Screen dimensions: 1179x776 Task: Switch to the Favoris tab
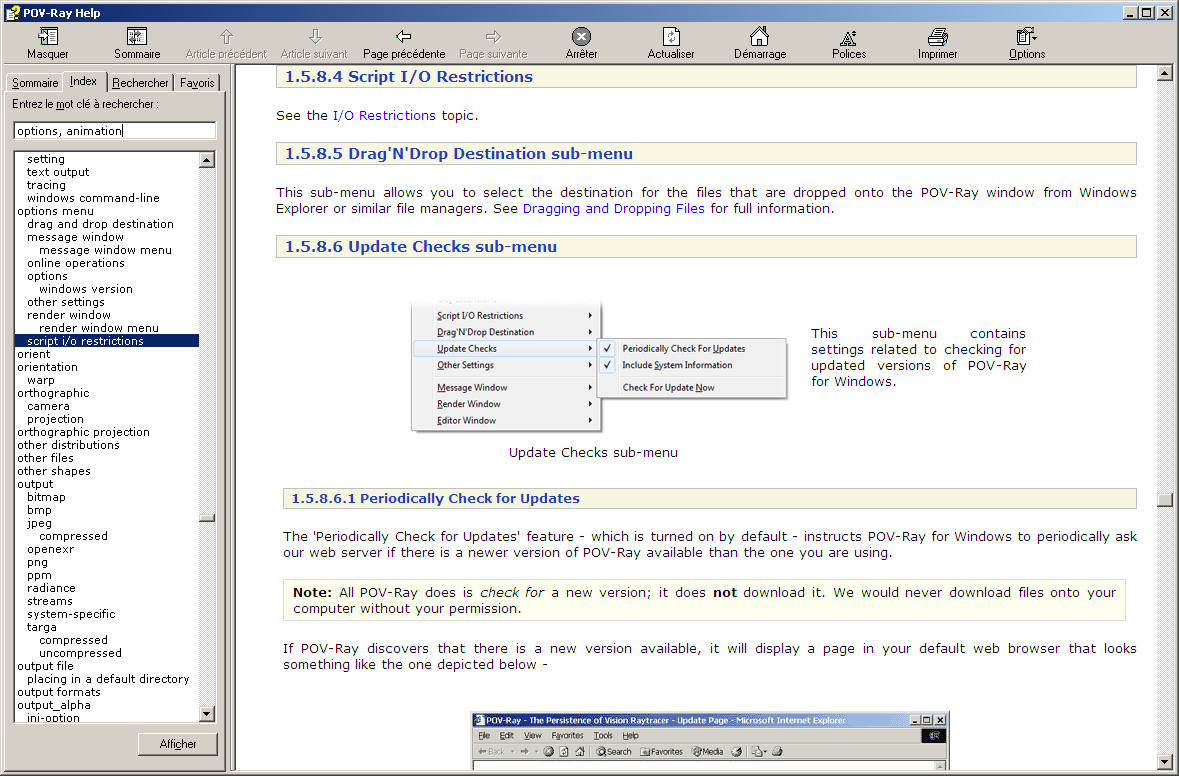point(197,83)
